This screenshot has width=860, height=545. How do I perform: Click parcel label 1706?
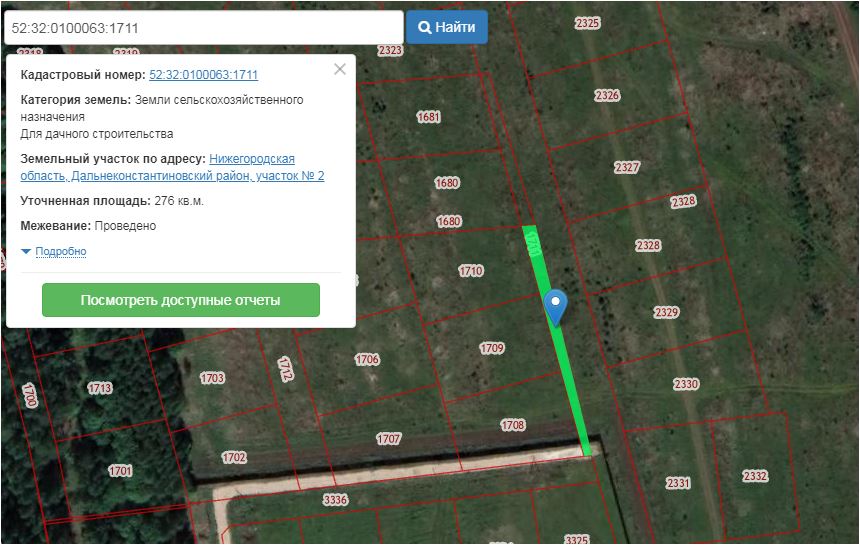point(367,359)
